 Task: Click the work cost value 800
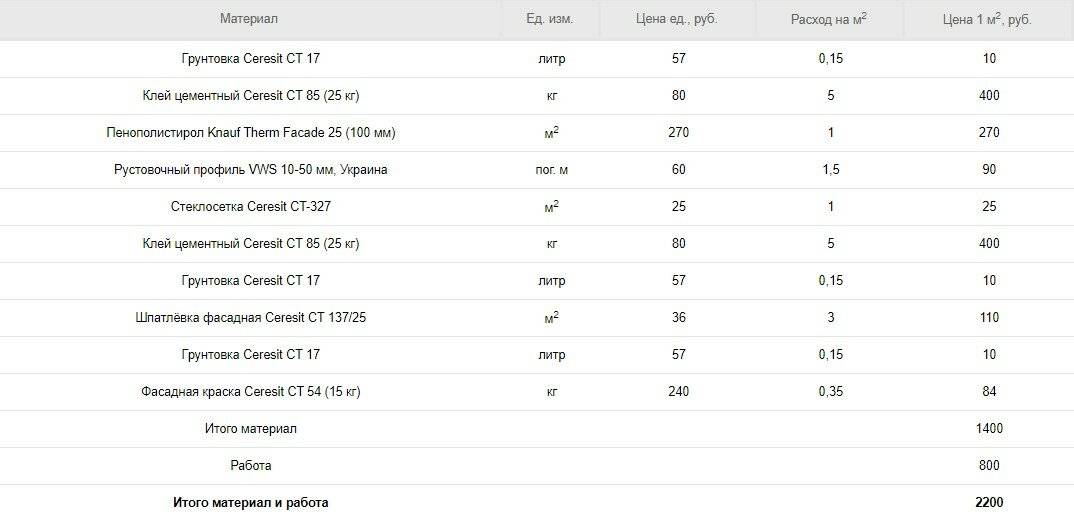tap(989, 466)
